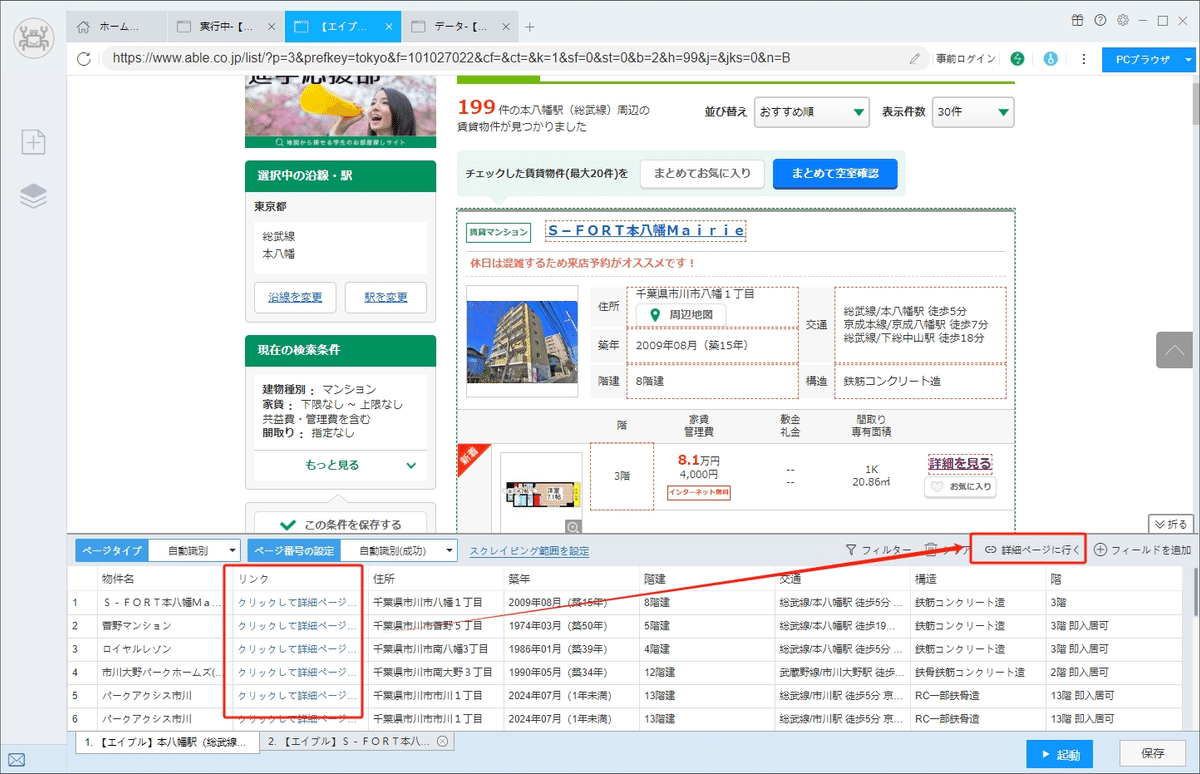The height and width of the screenshot is (774, 1200).
Task: Select bottom tab 1. 【エイブル】本八幡駅
Action: pyautogui.click(x=168, y=741)
